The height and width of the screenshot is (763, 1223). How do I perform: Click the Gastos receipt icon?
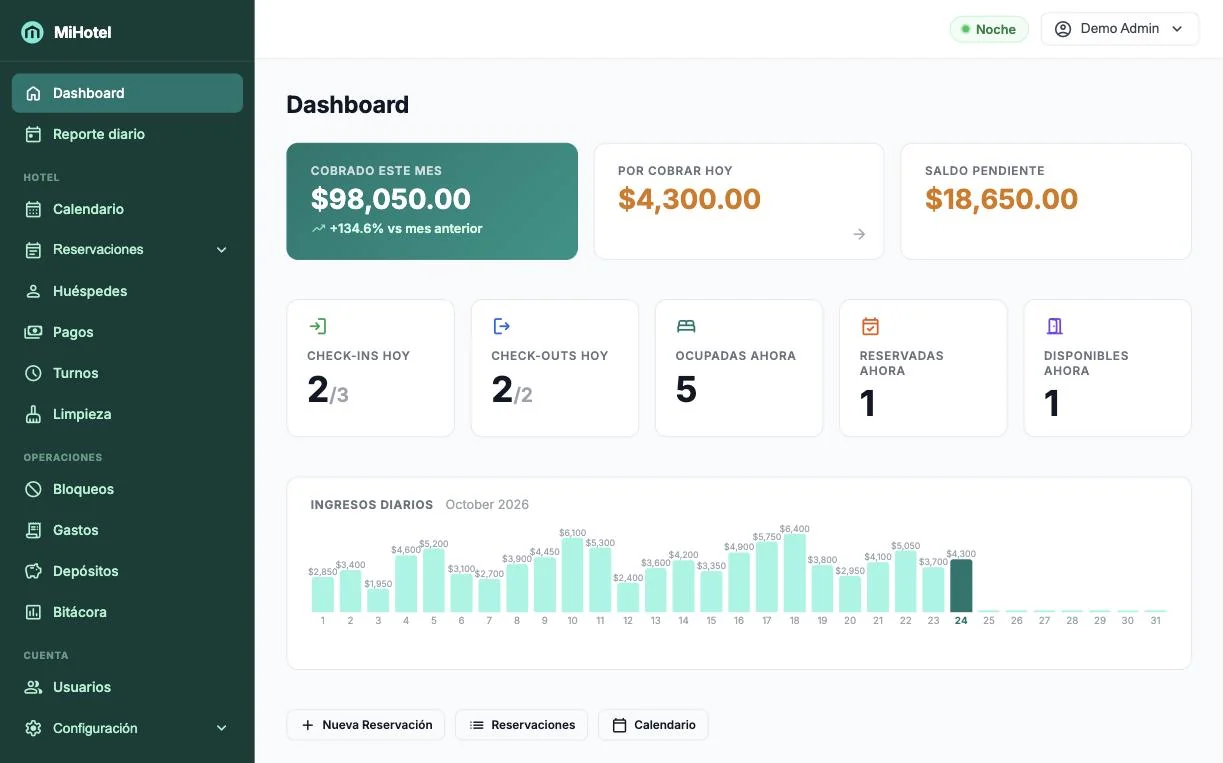(x=33, y=530)
